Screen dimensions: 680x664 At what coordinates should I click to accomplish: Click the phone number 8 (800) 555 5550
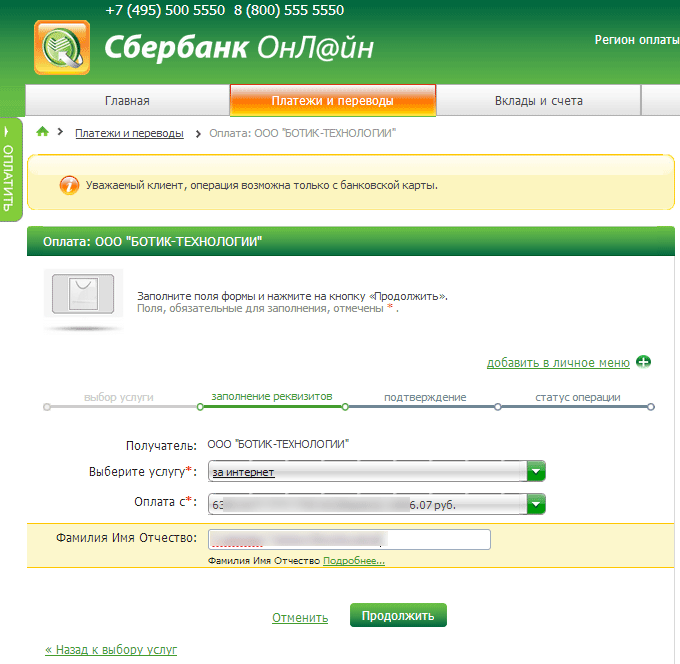coord(289,10)
